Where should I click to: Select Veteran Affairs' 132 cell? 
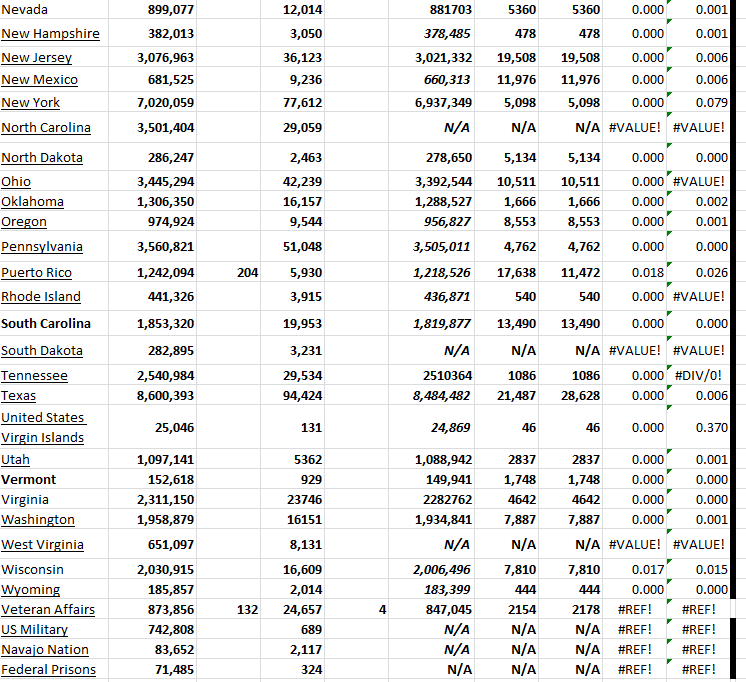coord(228,609)
